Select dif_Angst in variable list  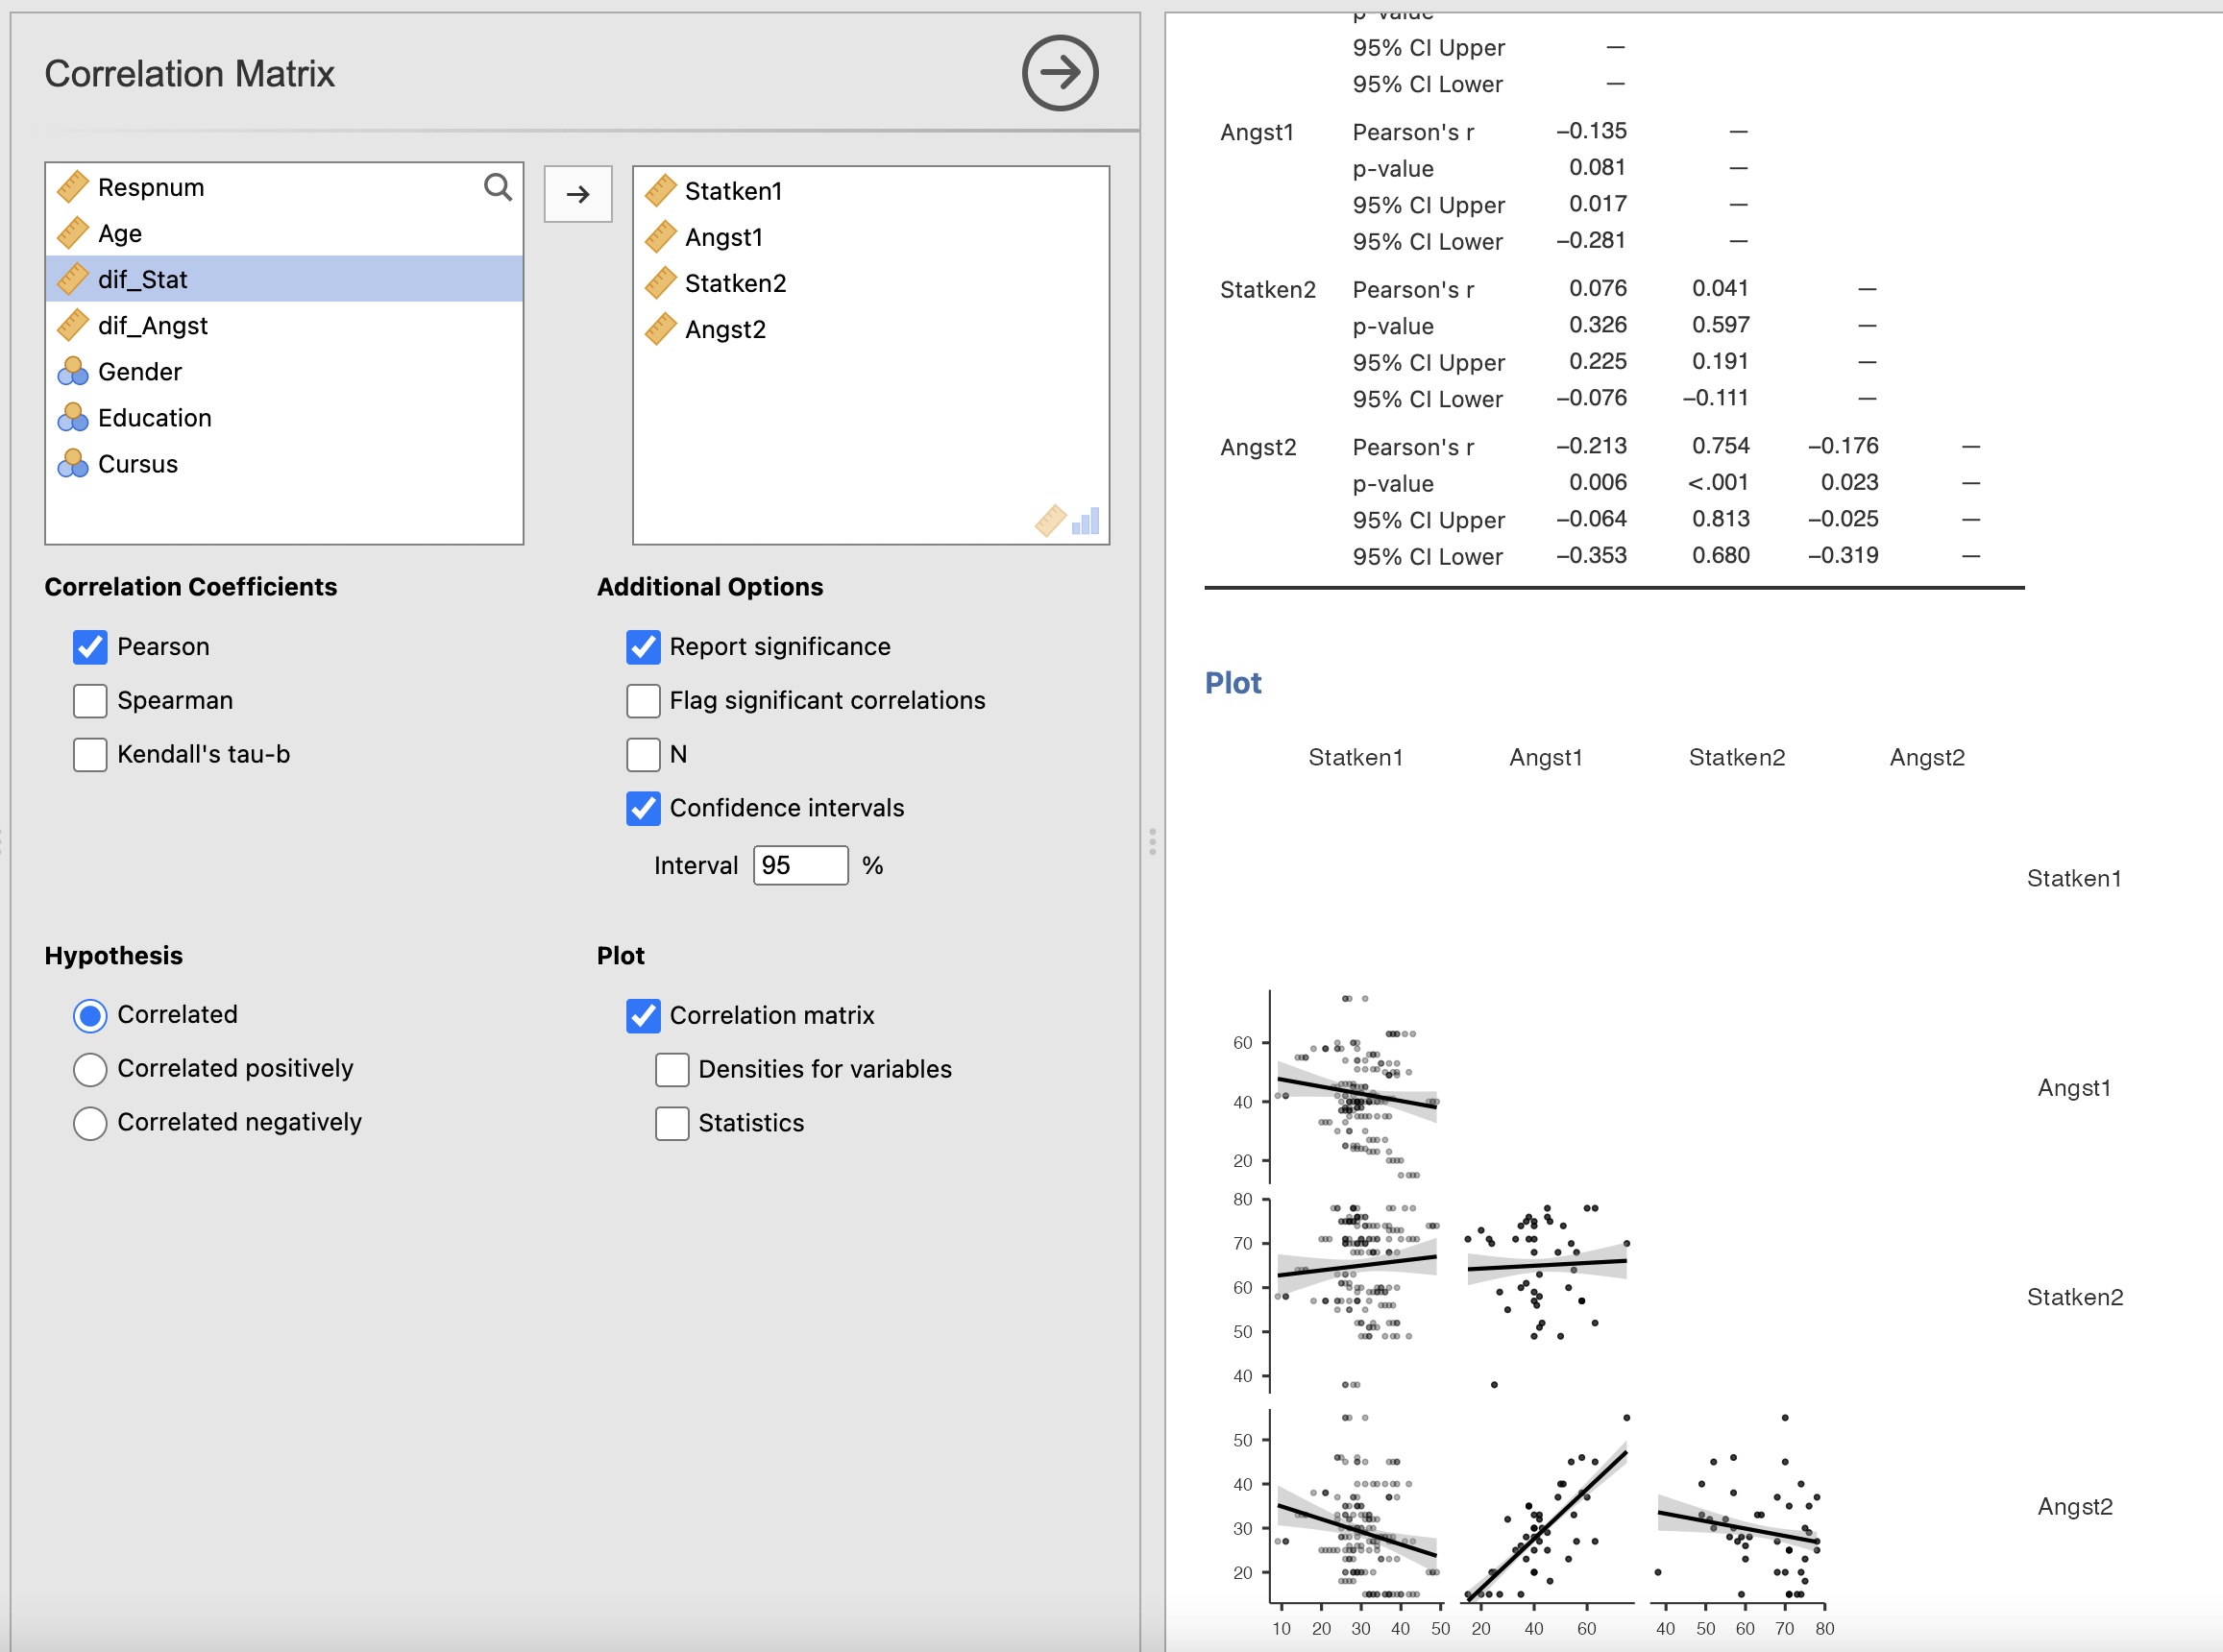click(153, 326)
